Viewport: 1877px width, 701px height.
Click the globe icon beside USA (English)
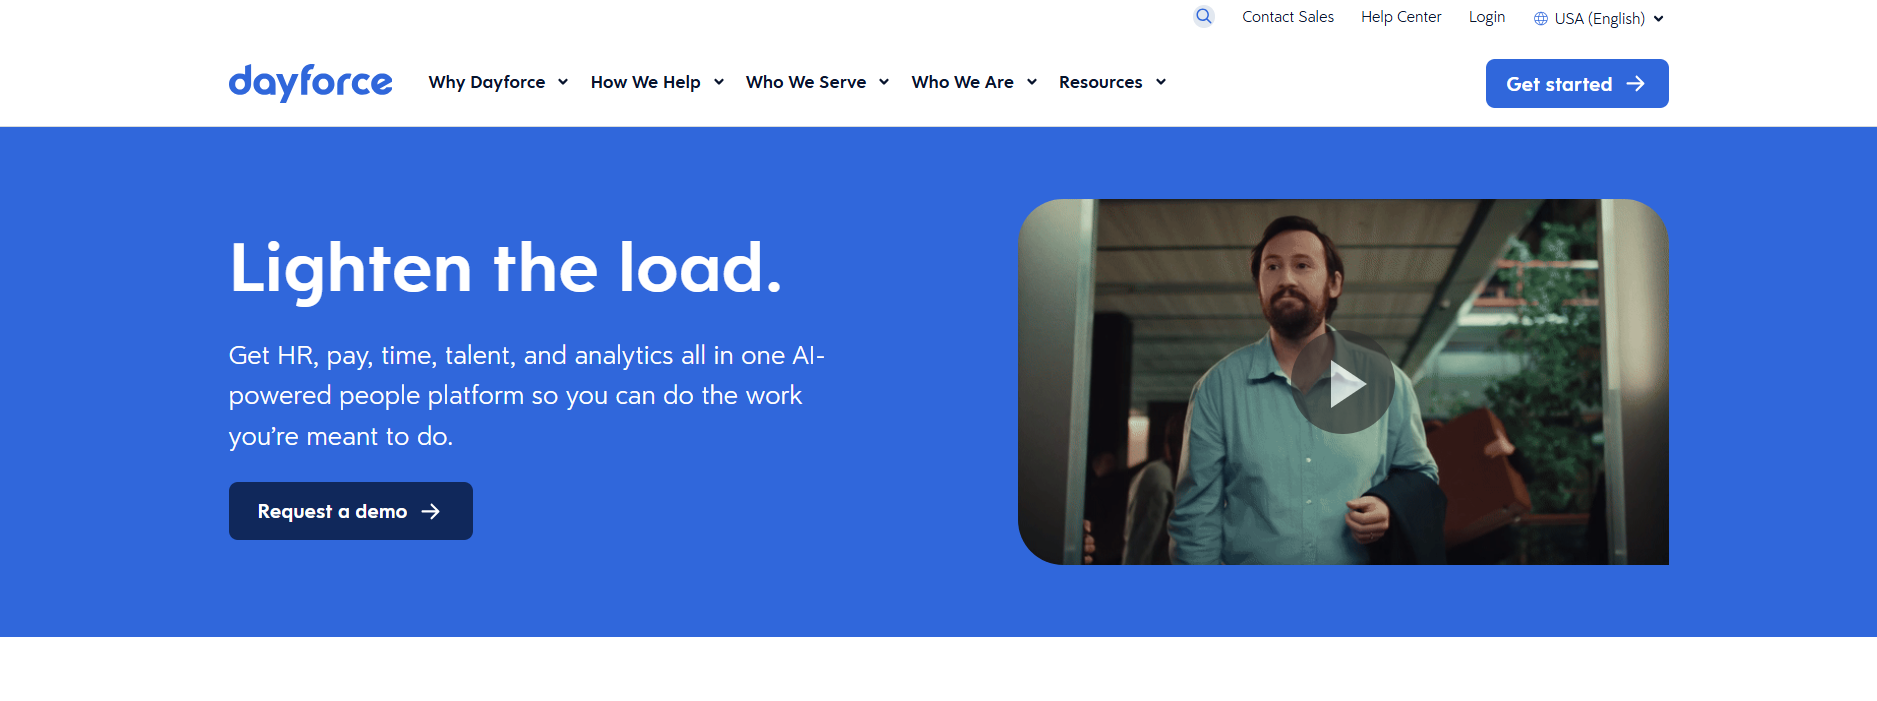click(x=1541, y=19)
